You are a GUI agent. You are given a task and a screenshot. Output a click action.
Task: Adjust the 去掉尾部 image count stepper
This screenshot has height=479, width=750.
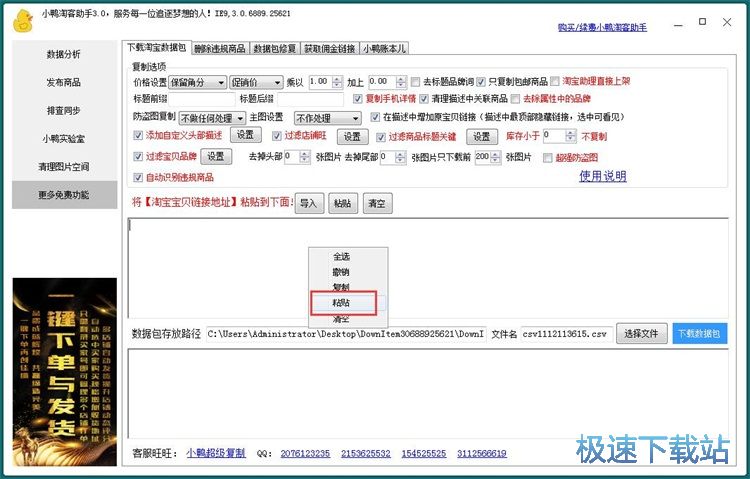pyautogui.click(x=401, y=157)
